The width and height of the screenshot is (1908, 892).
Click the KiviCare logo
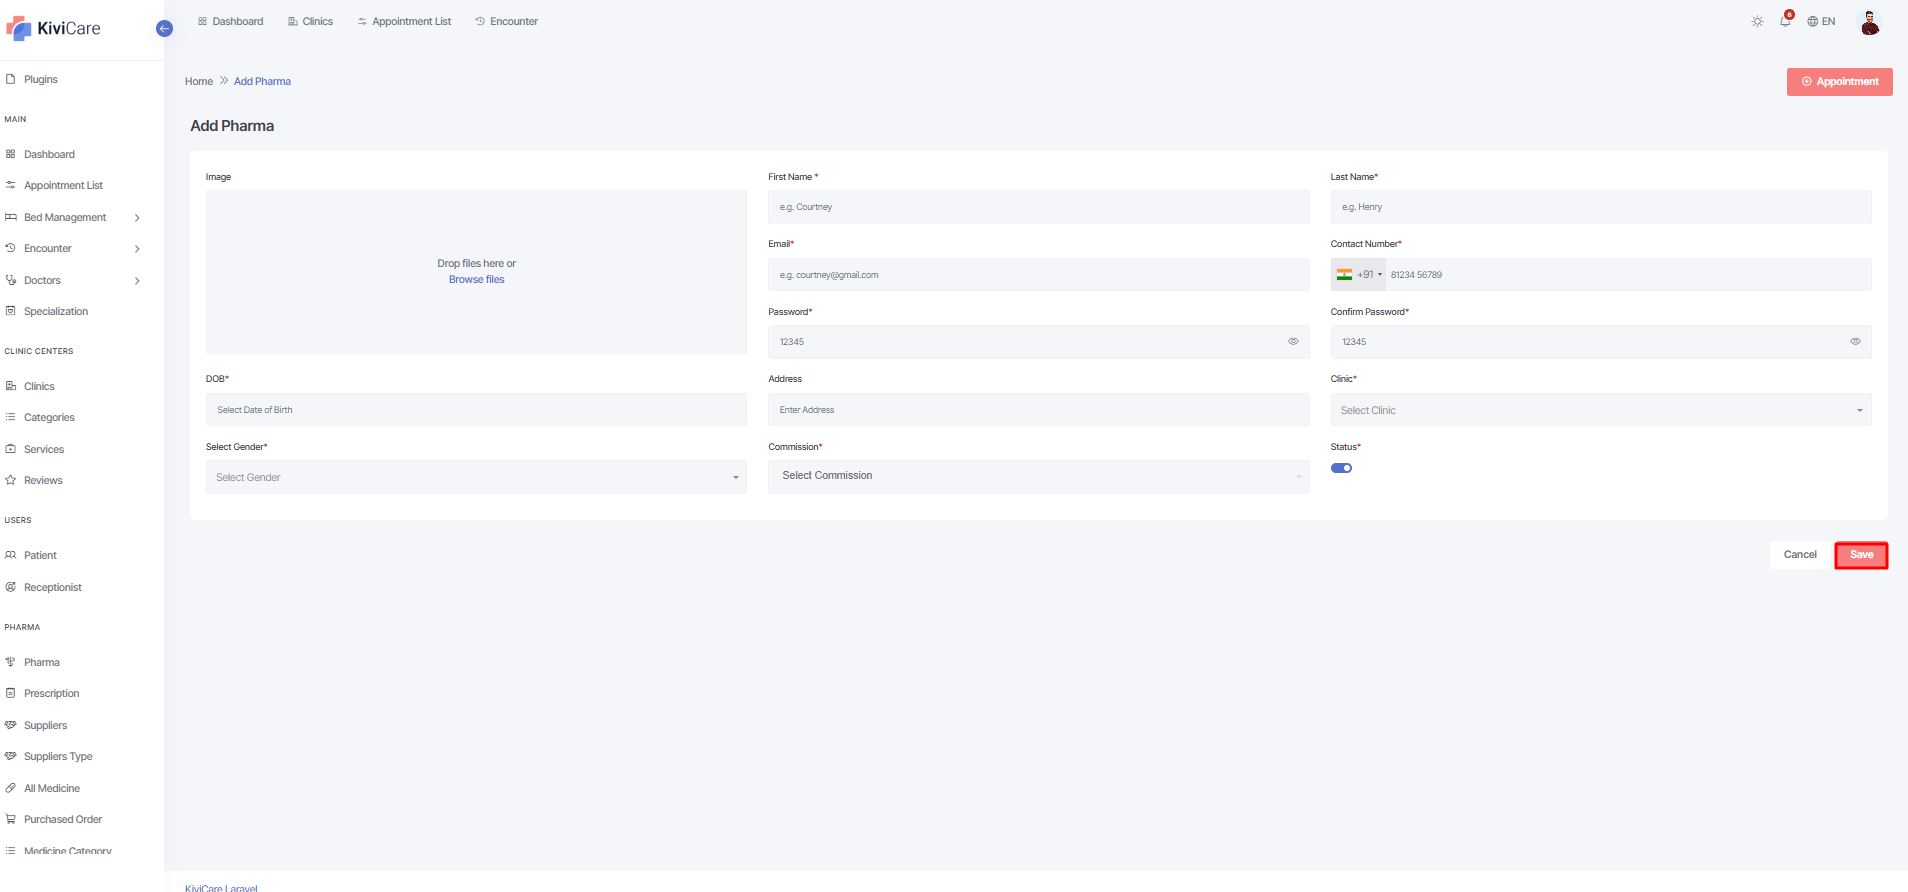pyautogui.click(x=54, y=29)
